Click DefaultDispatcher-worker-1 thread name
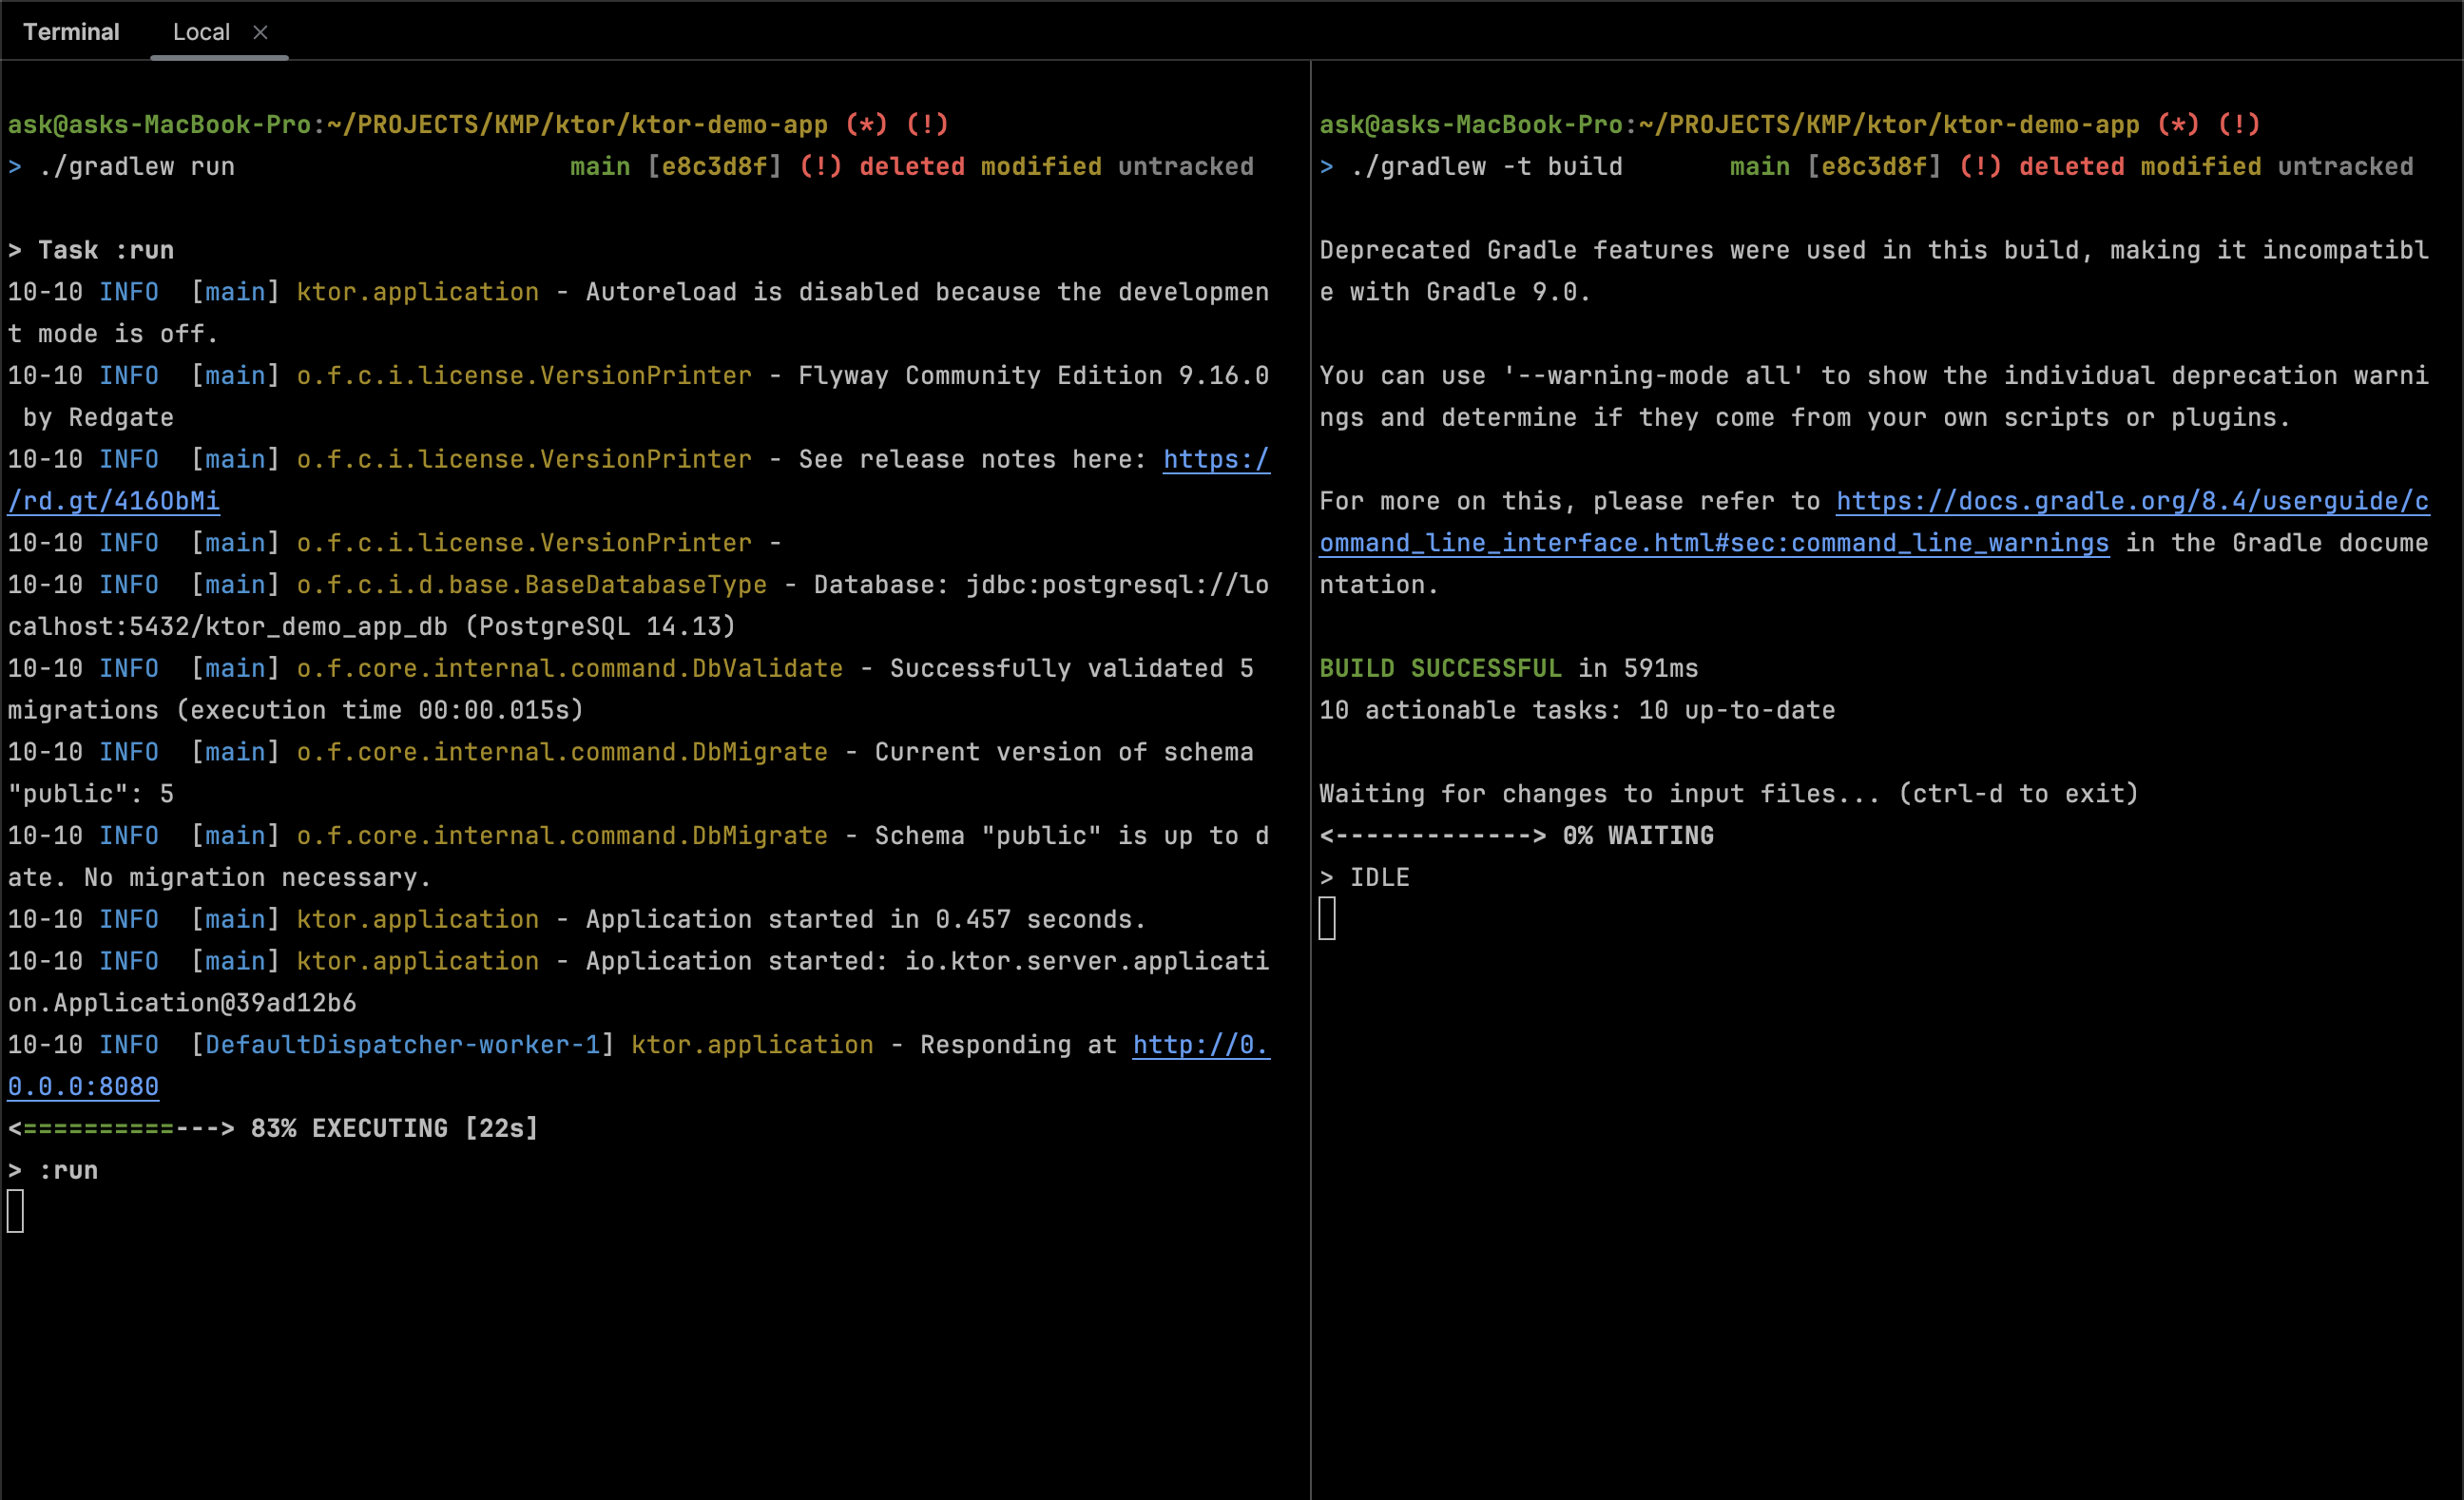 (402, 1045)
